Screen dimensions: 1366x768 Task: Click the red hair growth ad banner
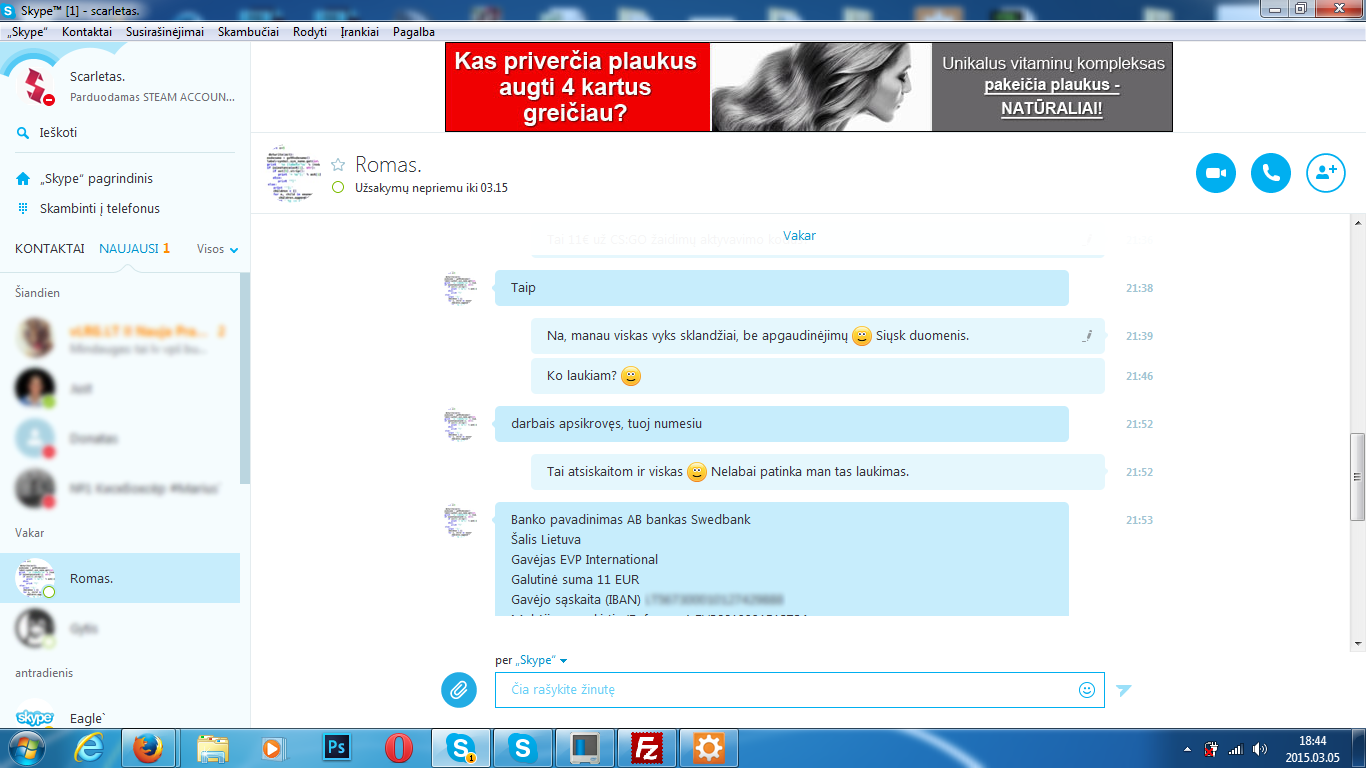point(578,87)
